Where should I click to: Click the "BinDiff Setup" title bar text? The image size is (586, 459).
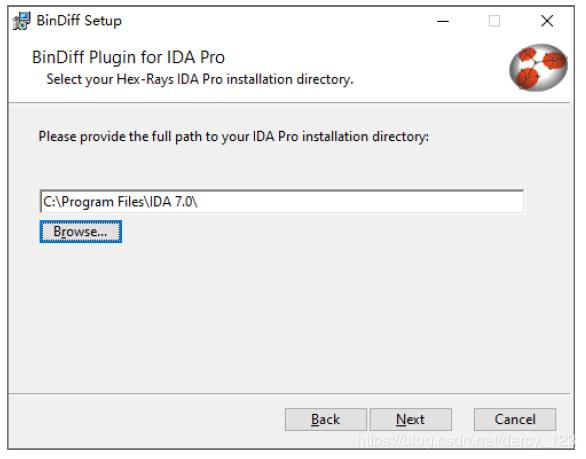pos(79,21)
